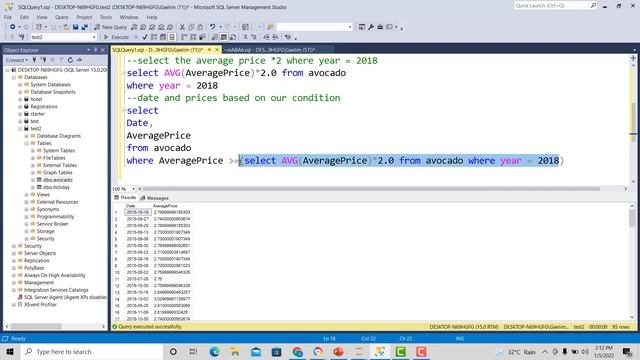Click the editor horizontal scrollbar

(371, 189)
